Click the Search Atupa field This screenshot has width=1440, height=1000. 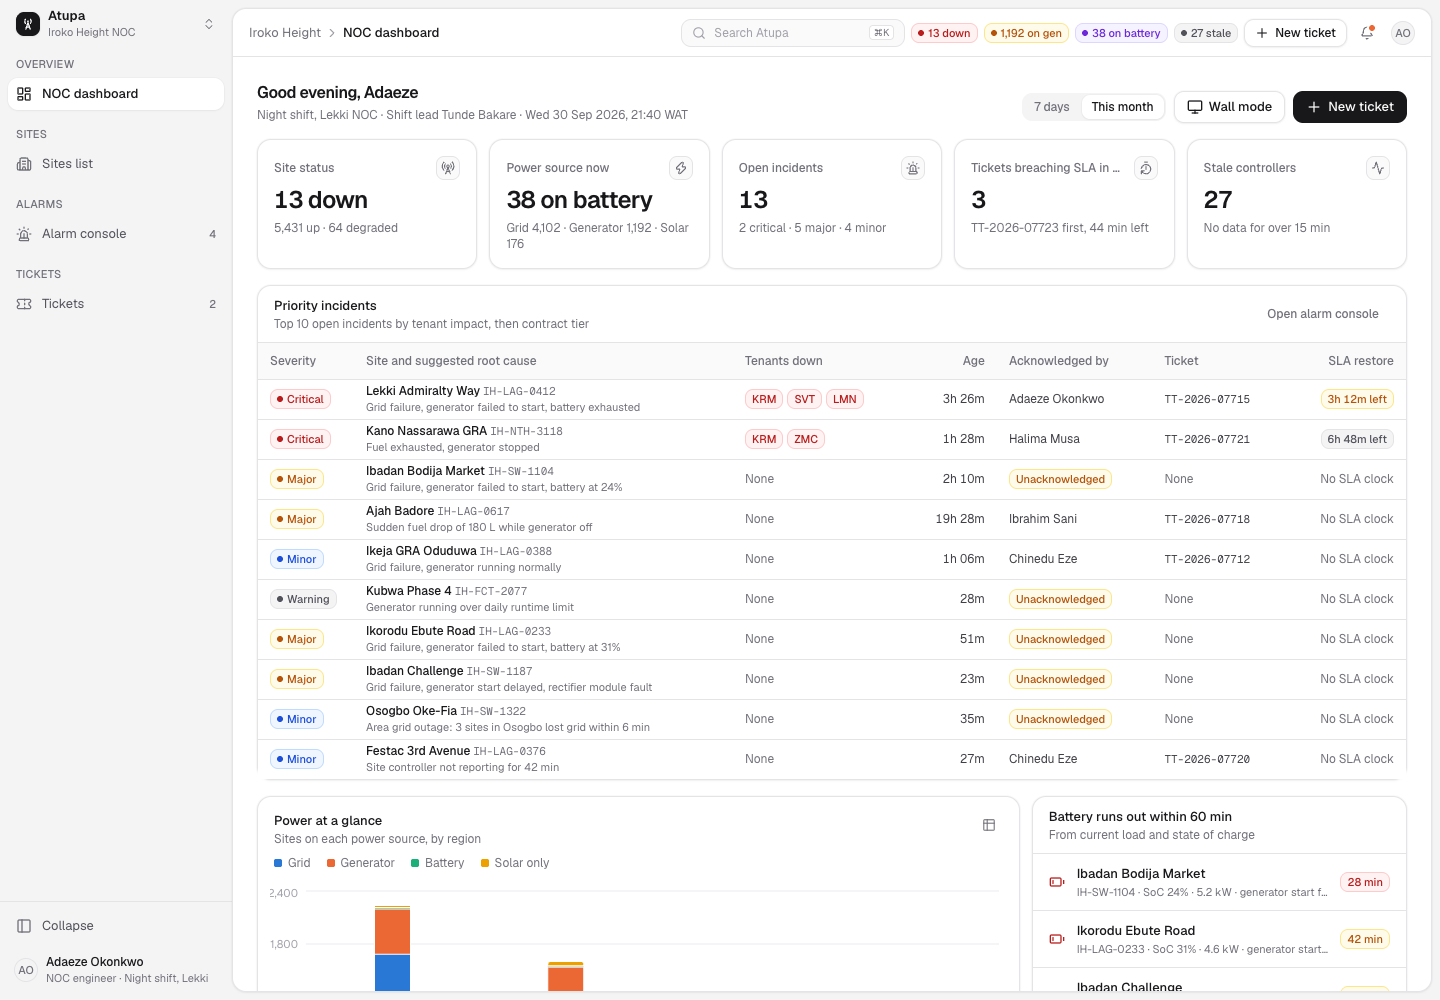(793, 33)
